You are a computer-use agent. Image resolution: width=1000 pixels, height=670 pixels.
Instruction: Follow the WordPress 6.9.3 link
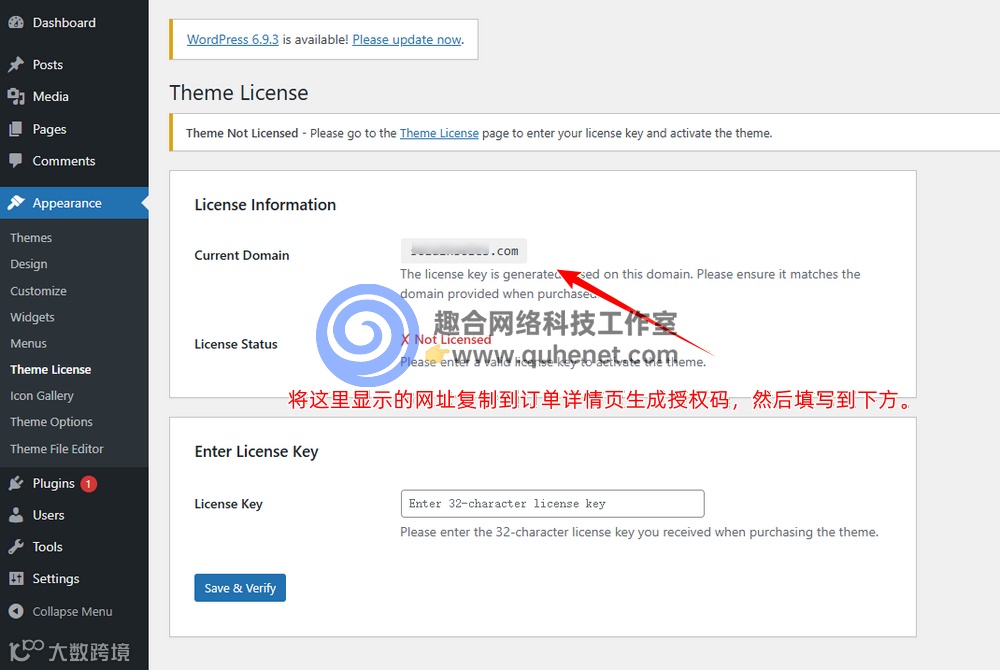coord(233,40)
